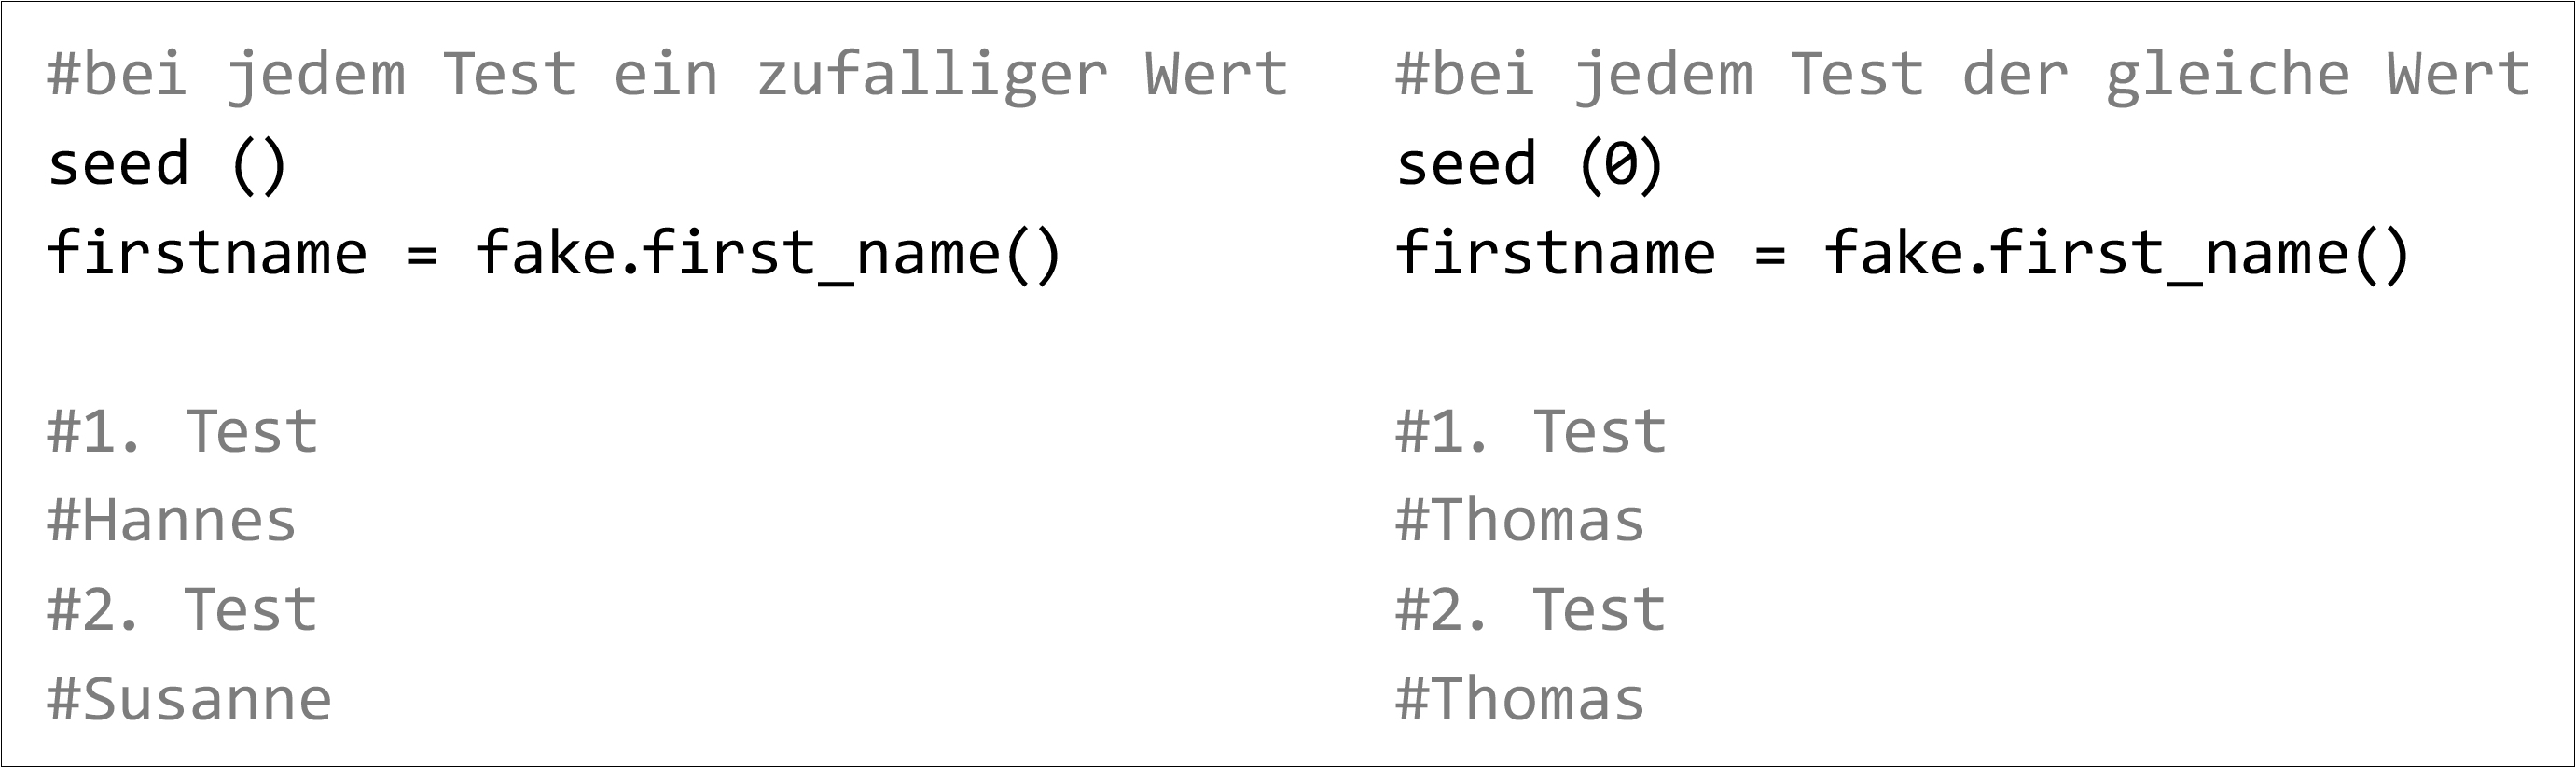Screen dimensions: 2576x768
Task: Click the comment about a random value per test
Action: coord(667,75)
